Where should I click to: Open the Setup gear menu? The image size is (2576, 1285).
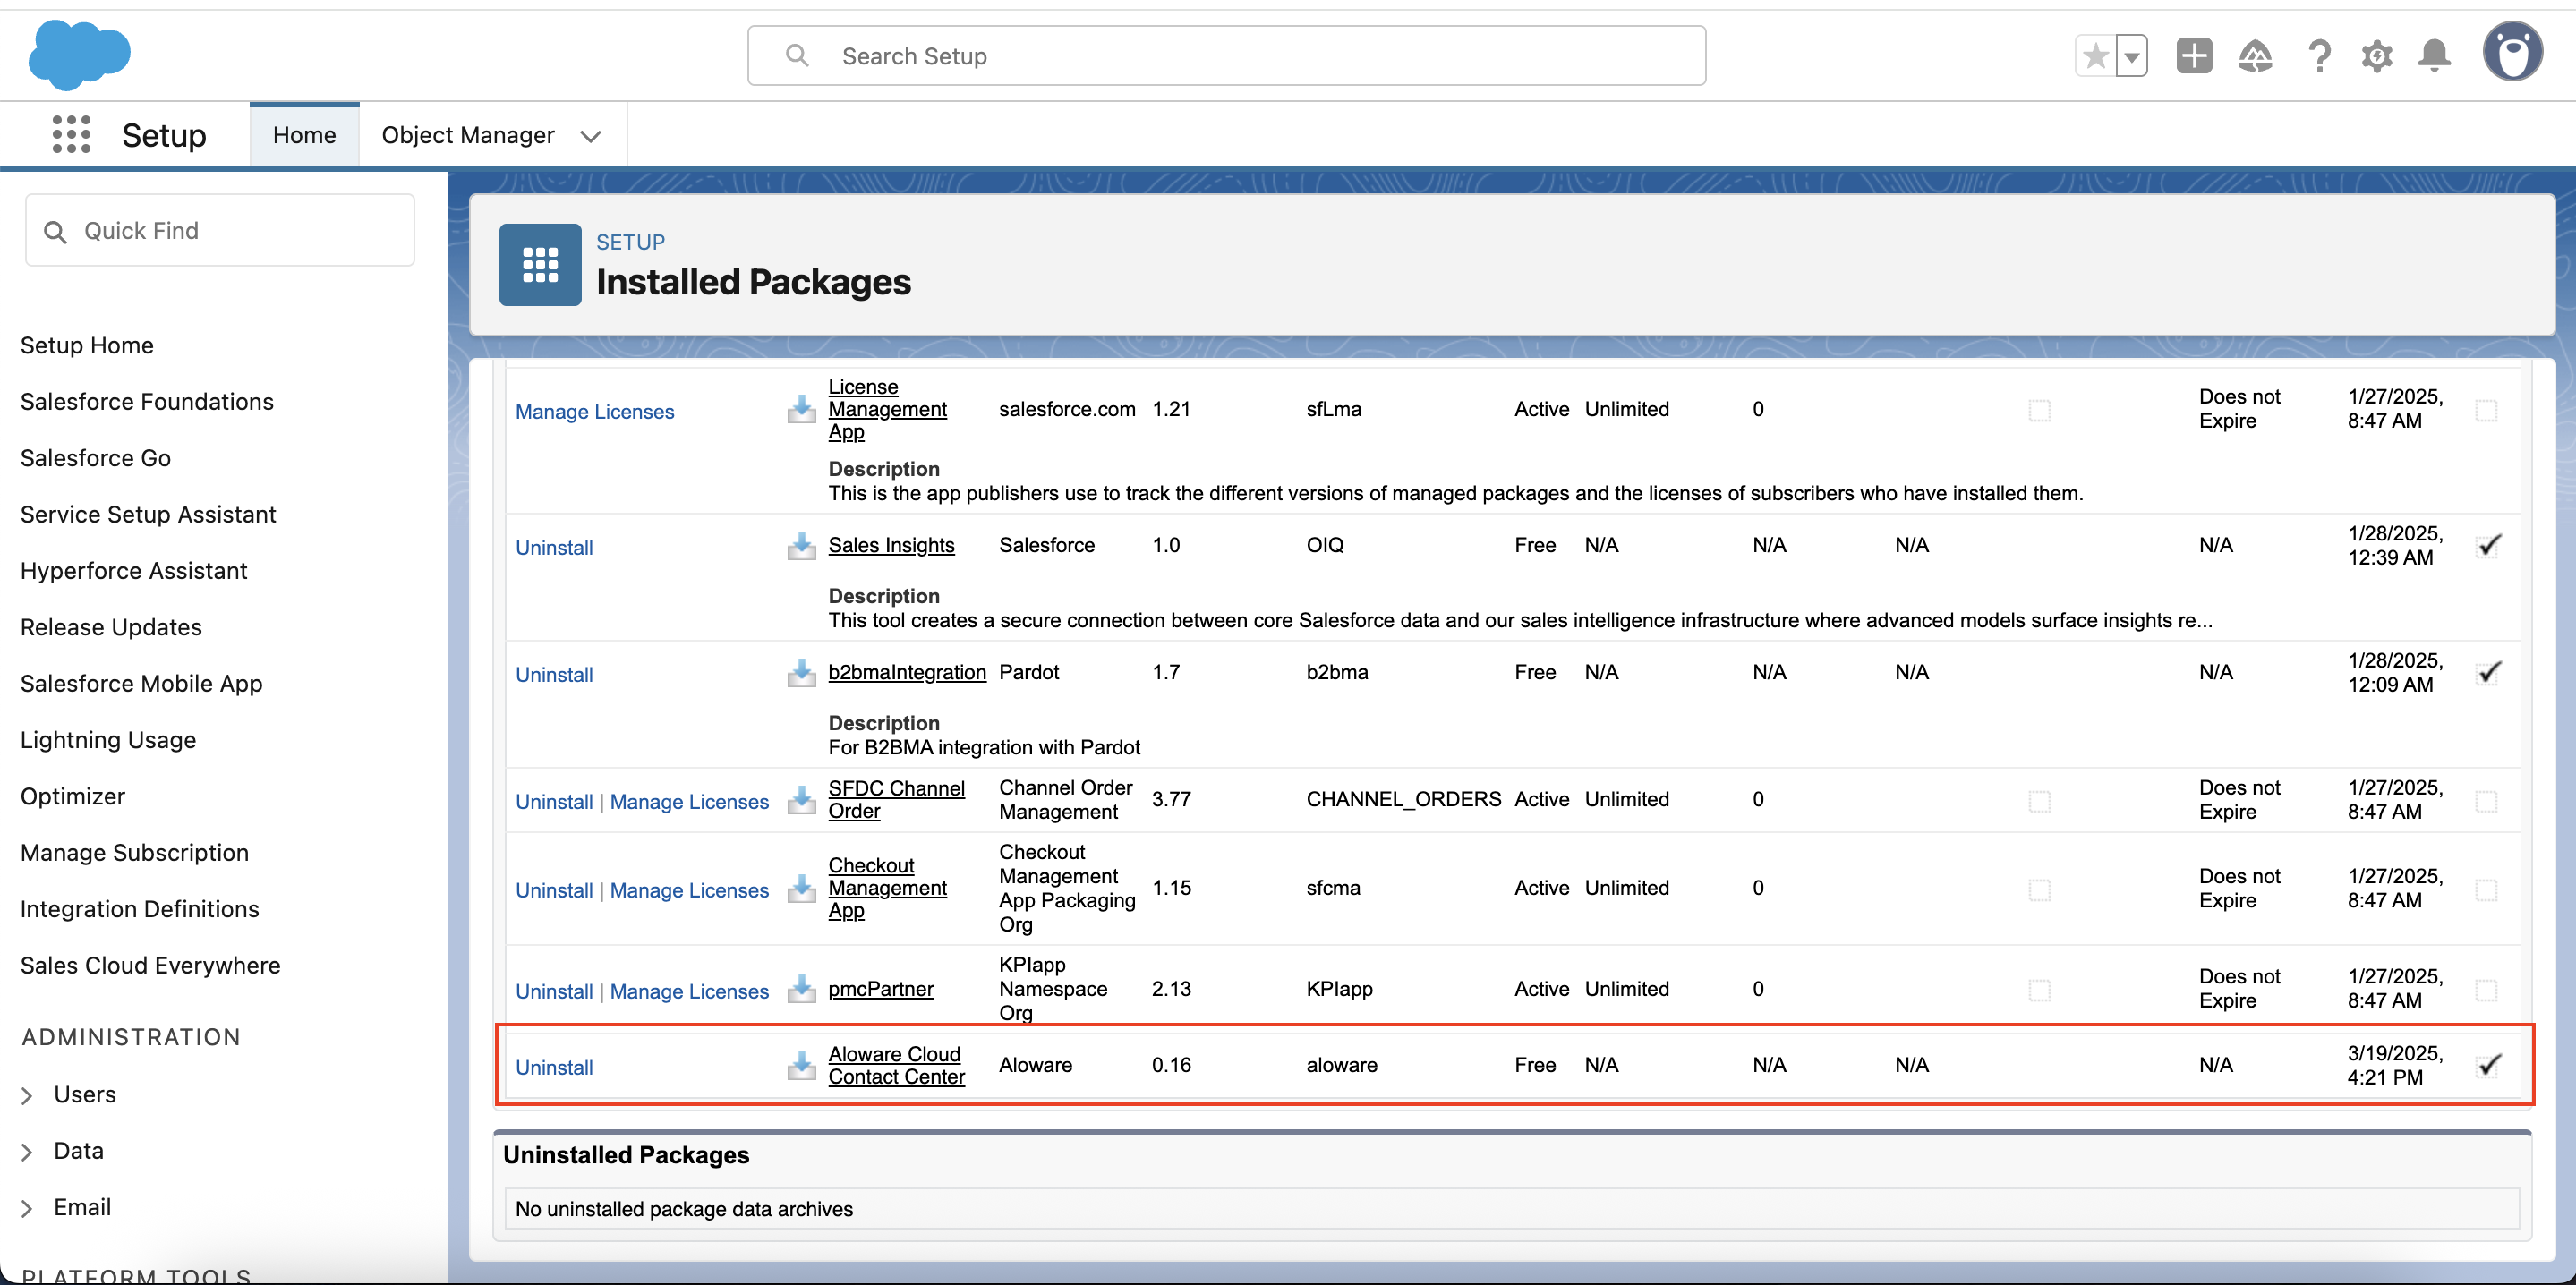point(2377,56)
